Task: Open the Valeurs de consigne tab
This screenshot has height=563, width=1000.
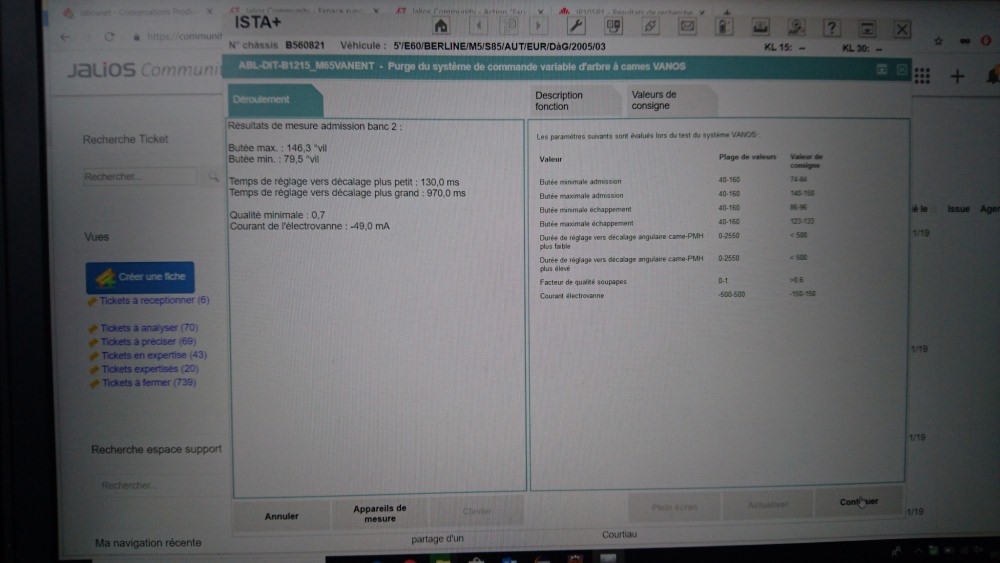Action: click(x=670, y=100)
